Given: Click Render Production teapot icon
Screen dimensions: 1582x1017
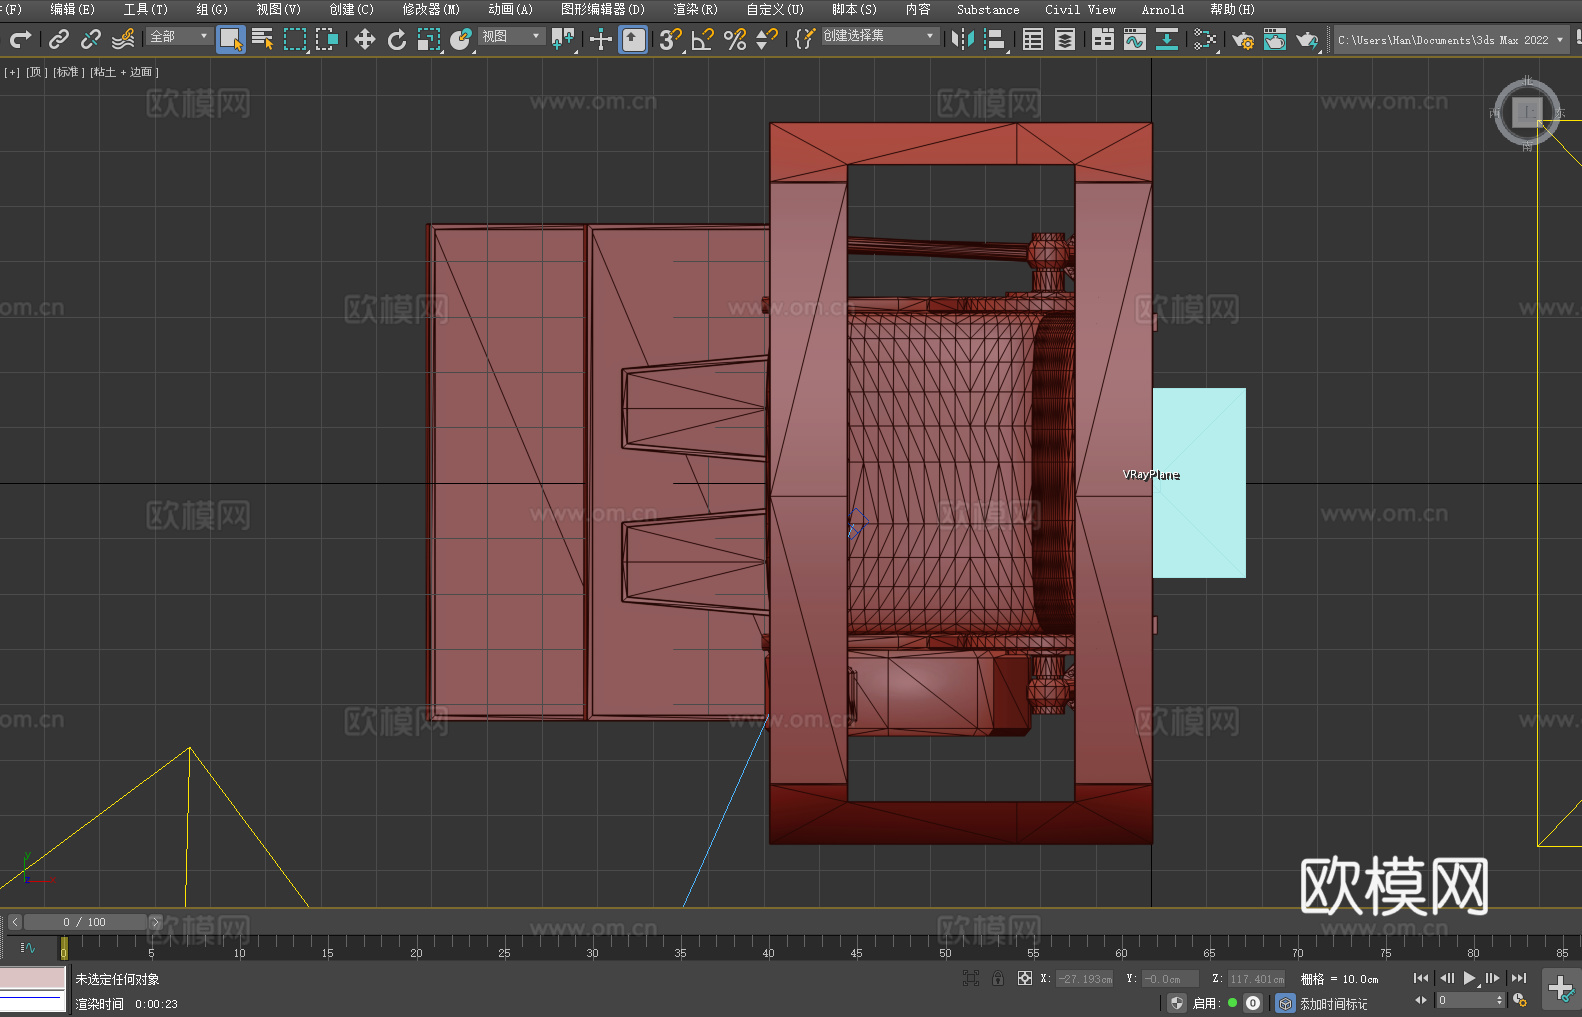Looking at the screenshot, I should point(1307,39).
